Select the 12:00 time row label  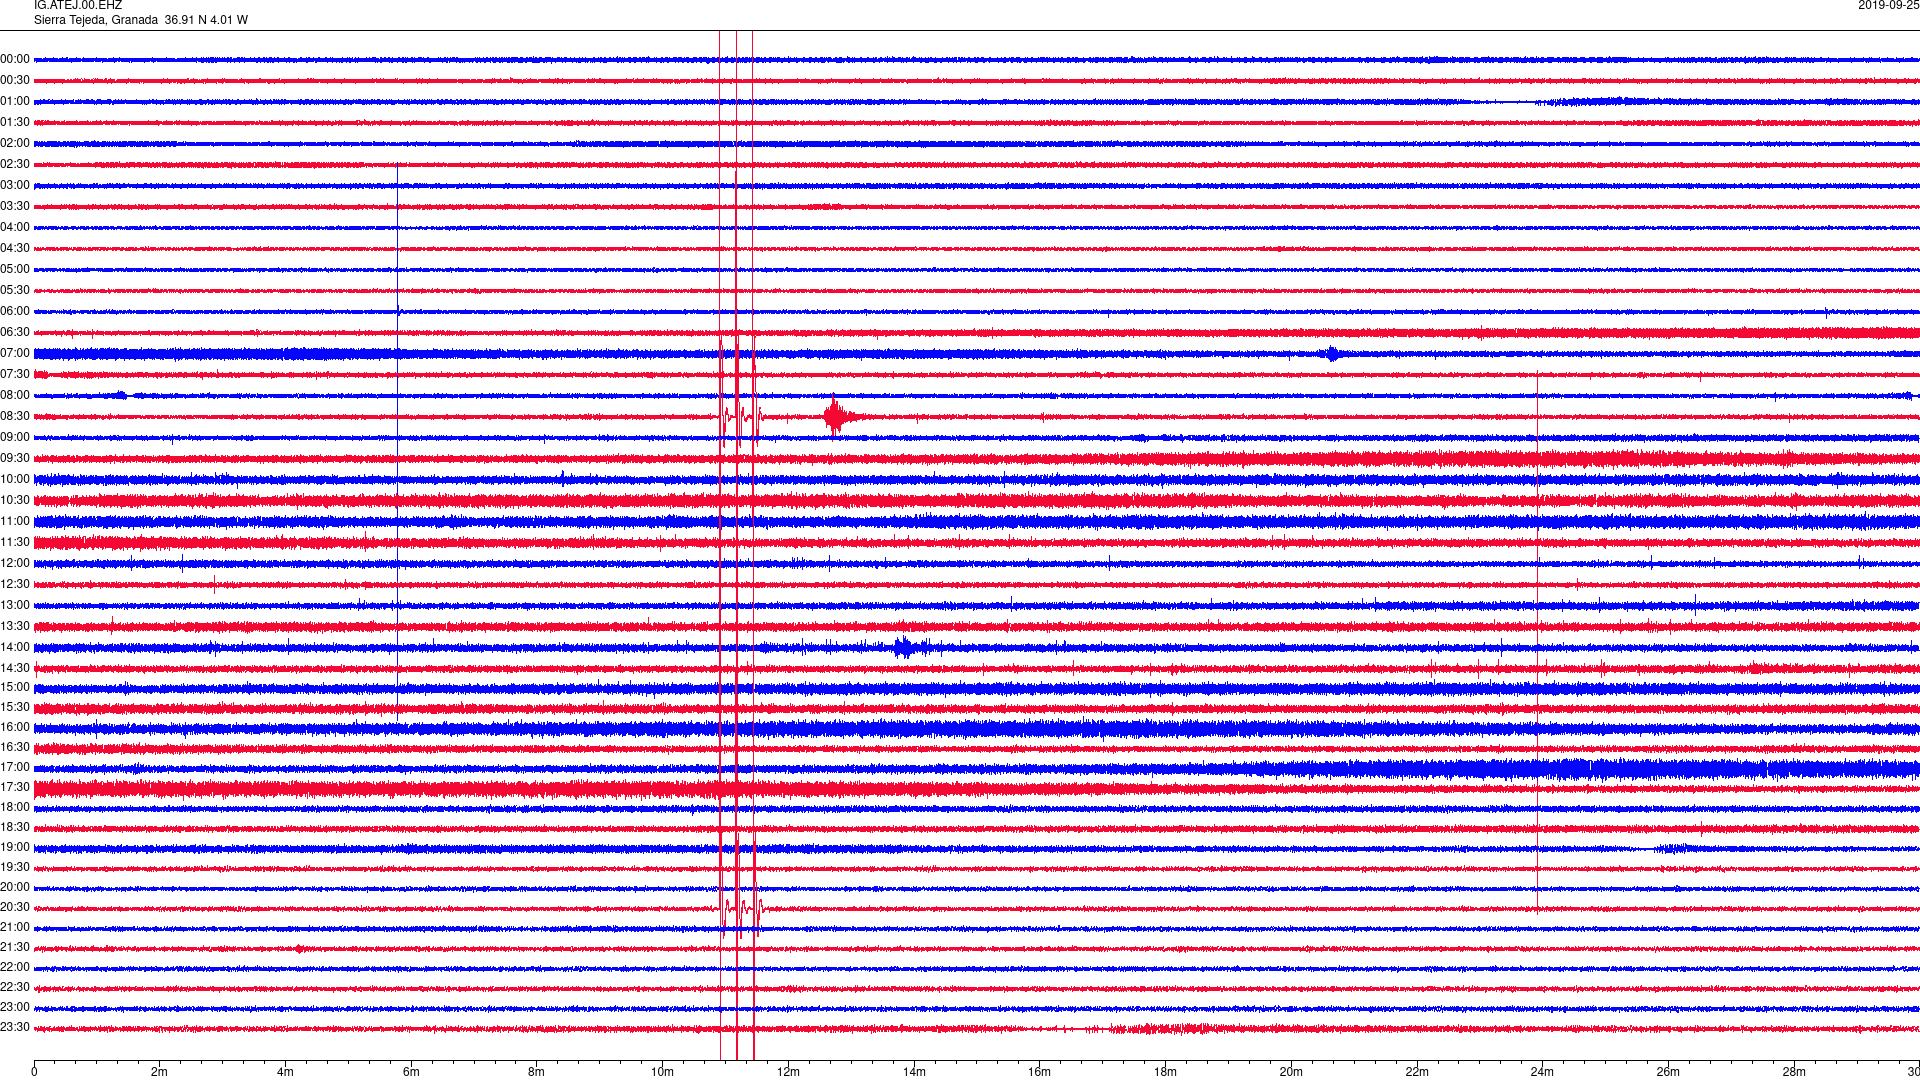(15, 564)
